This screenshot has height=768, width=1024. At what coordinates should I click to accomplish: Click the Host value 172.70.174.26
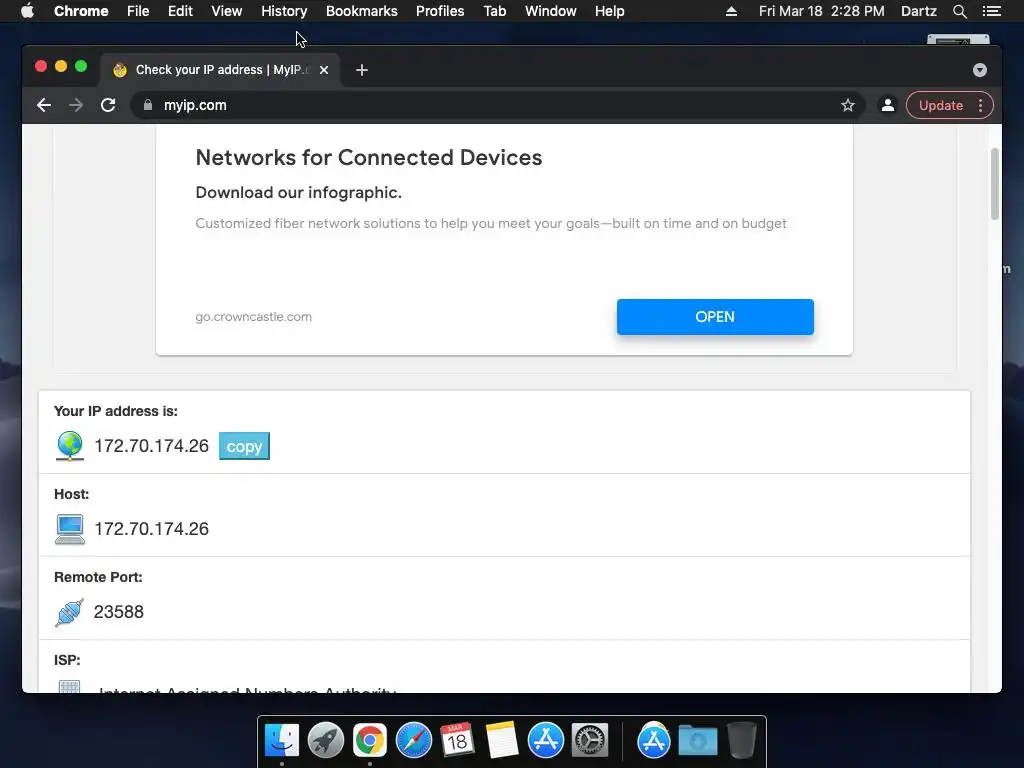pyautogui.click(x=152, y=529)
